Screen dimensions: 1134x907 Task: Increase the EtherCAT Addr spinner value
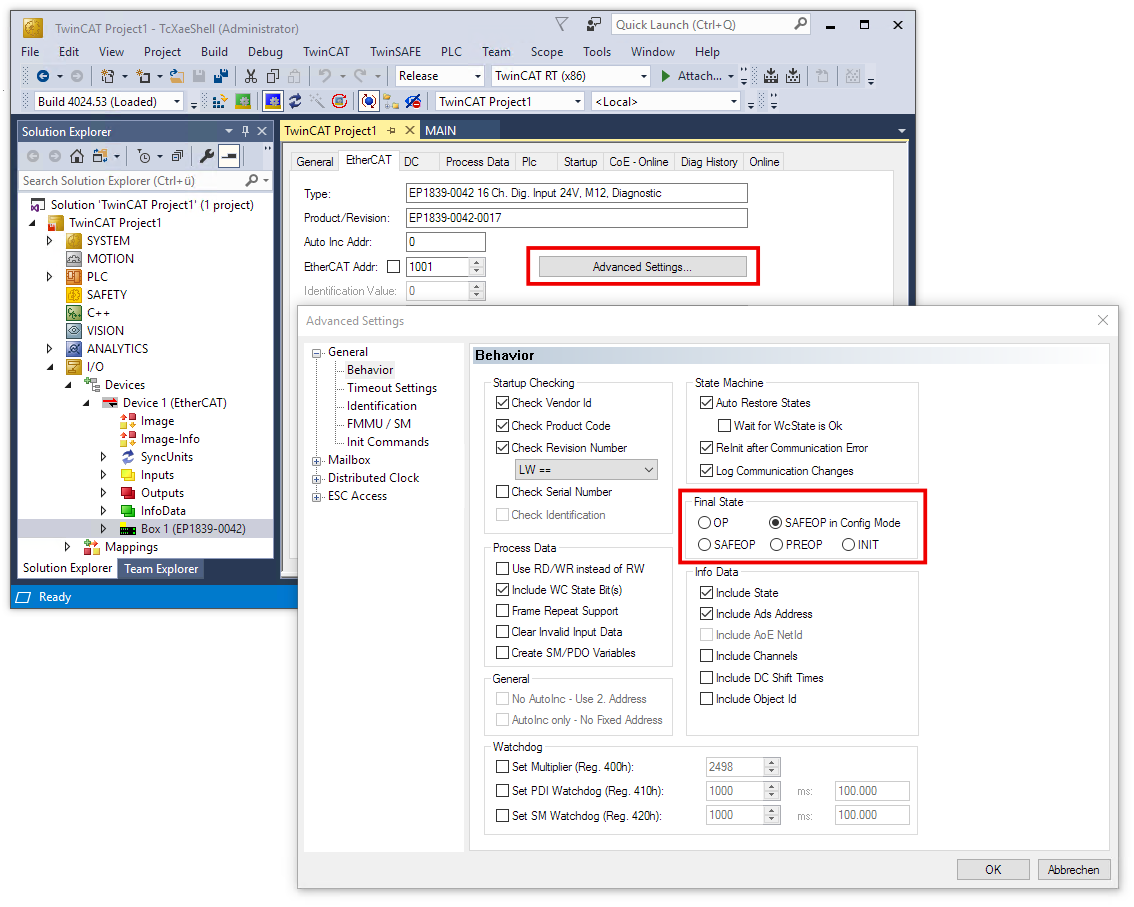click(x=477, y=263)
